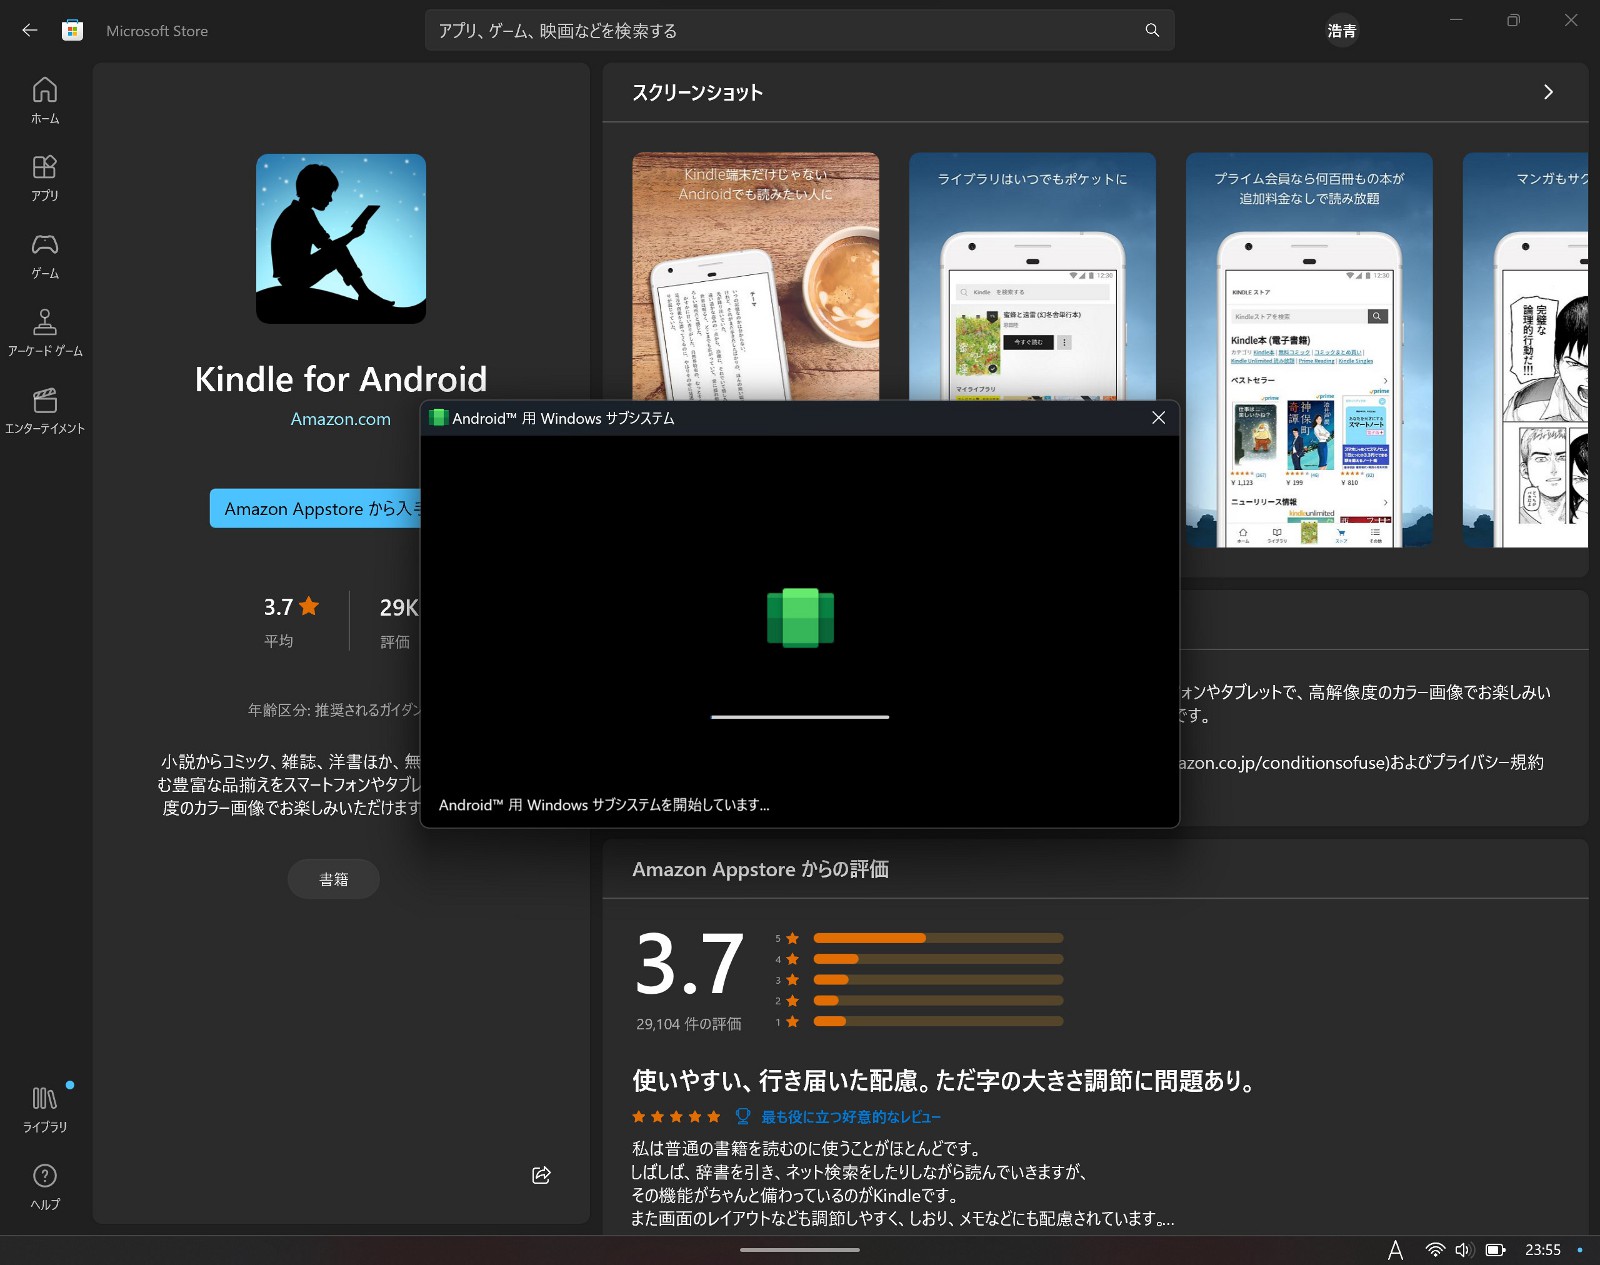Click the share icon on the Kindle page

click(x=540, y=1176)
